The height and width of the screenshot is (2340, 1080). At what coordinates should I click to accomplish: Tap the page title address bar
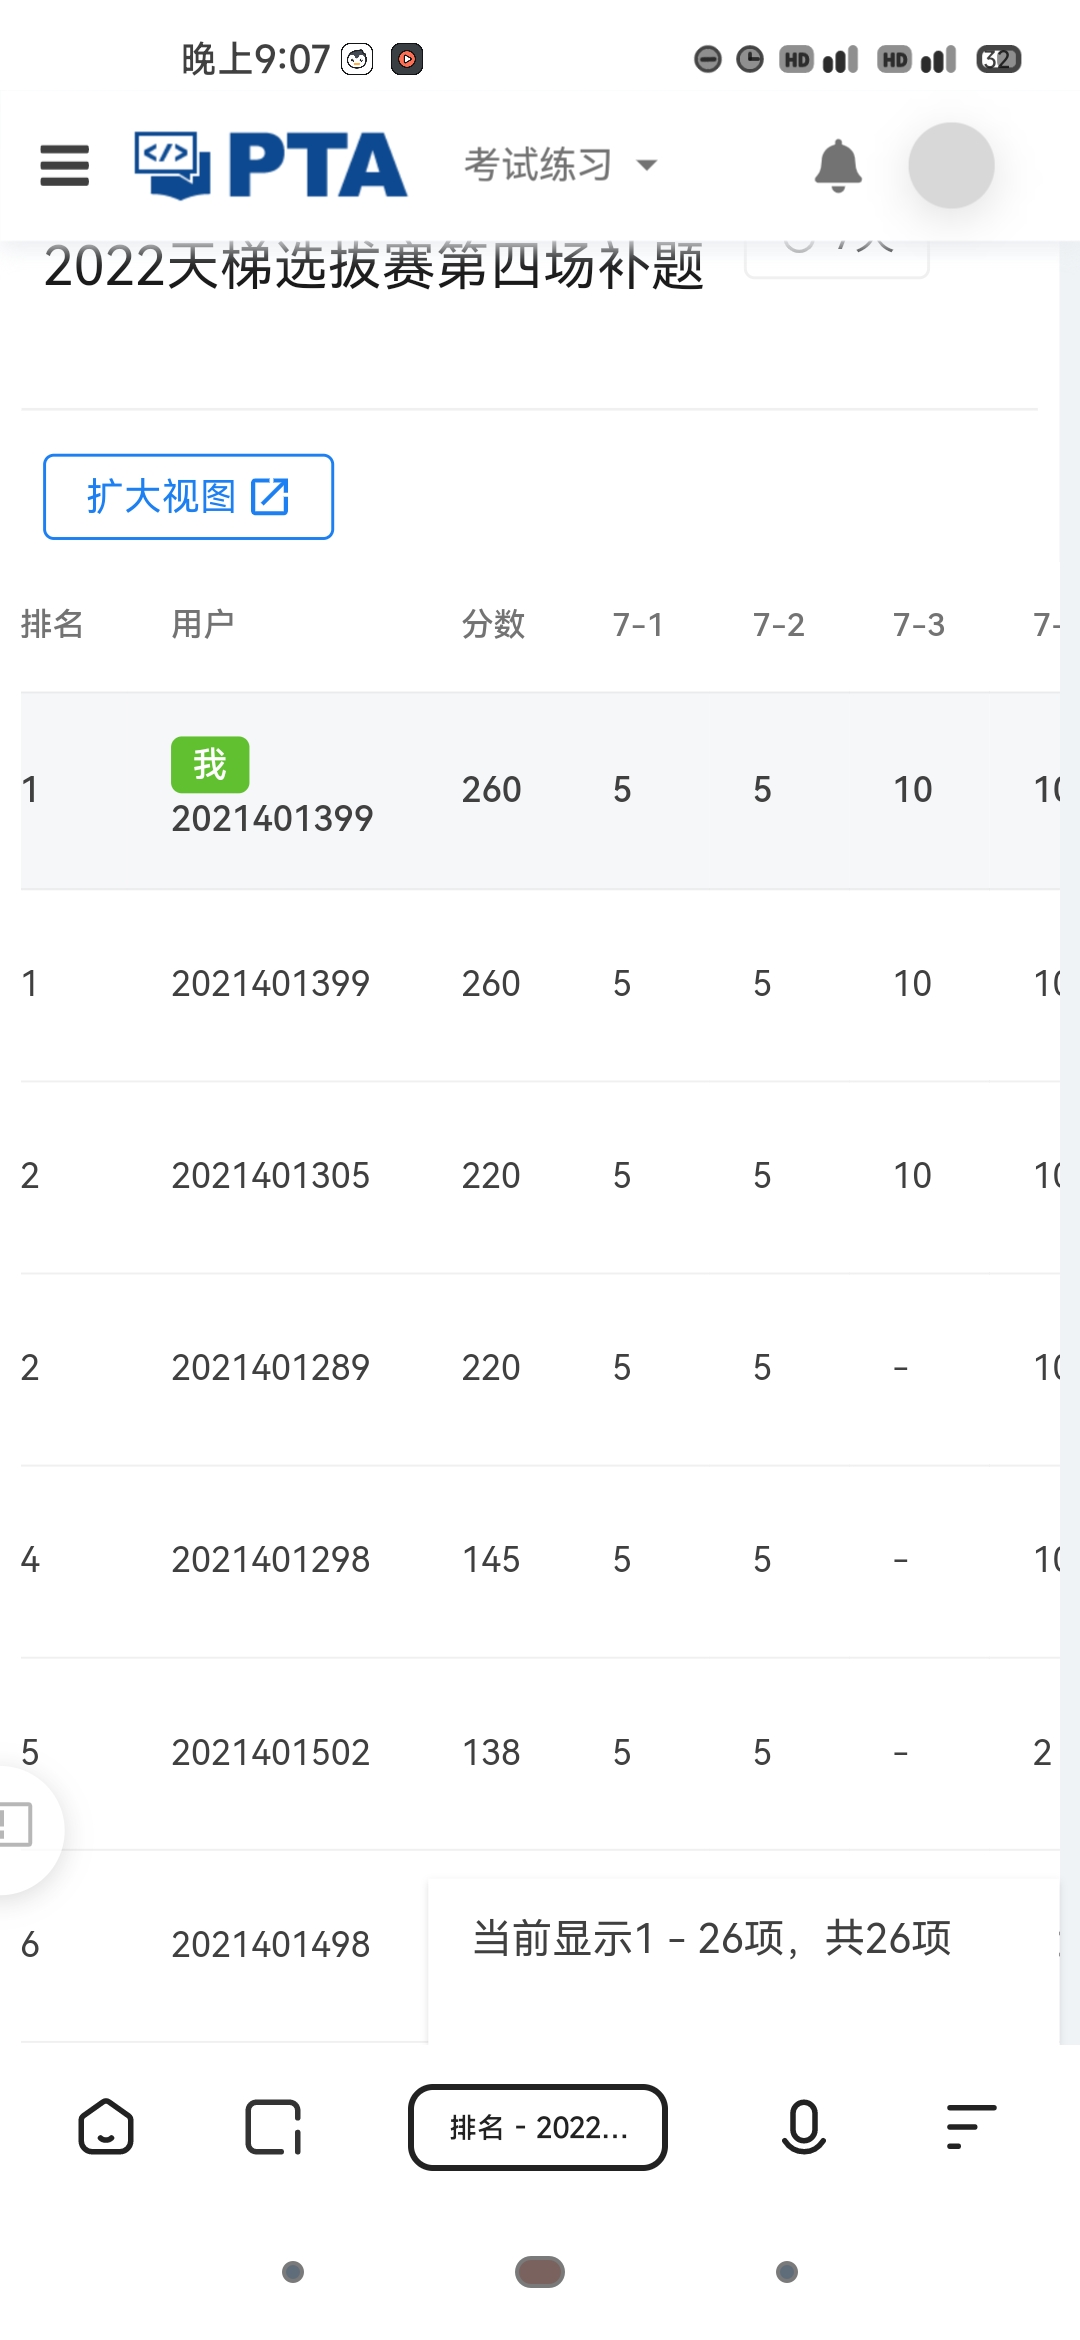tap(538, 2127)
